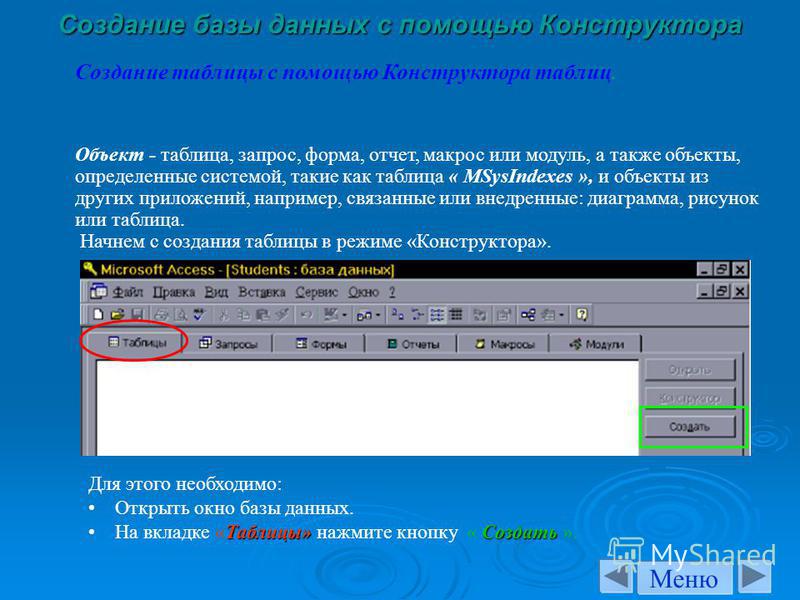This screenshot has height=600, width=800.
Task: Click the disabled Открыть button
Action: point(690,369)
